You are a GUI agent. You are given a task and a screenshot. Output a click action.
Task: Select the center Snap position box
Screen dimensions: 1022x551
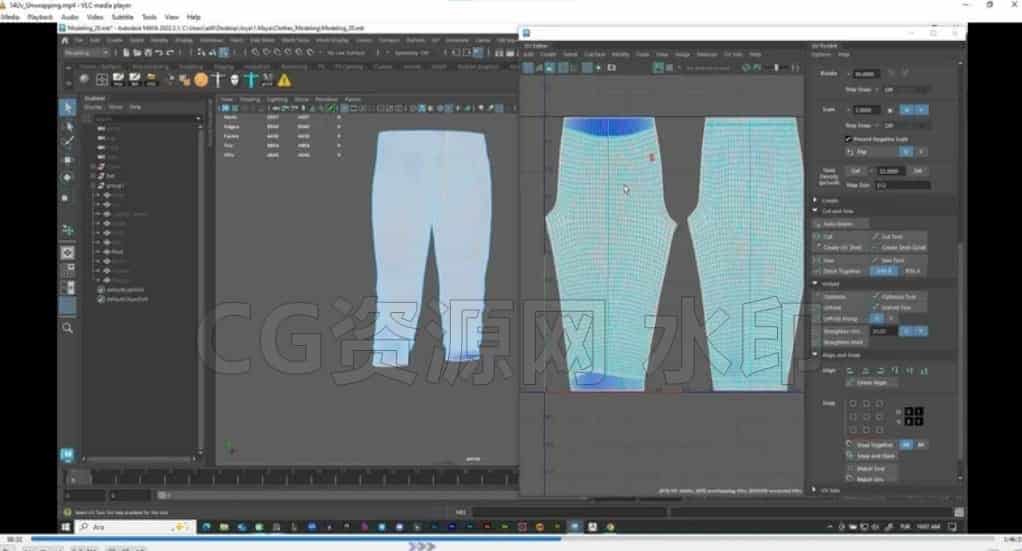[x=866, y=417]
